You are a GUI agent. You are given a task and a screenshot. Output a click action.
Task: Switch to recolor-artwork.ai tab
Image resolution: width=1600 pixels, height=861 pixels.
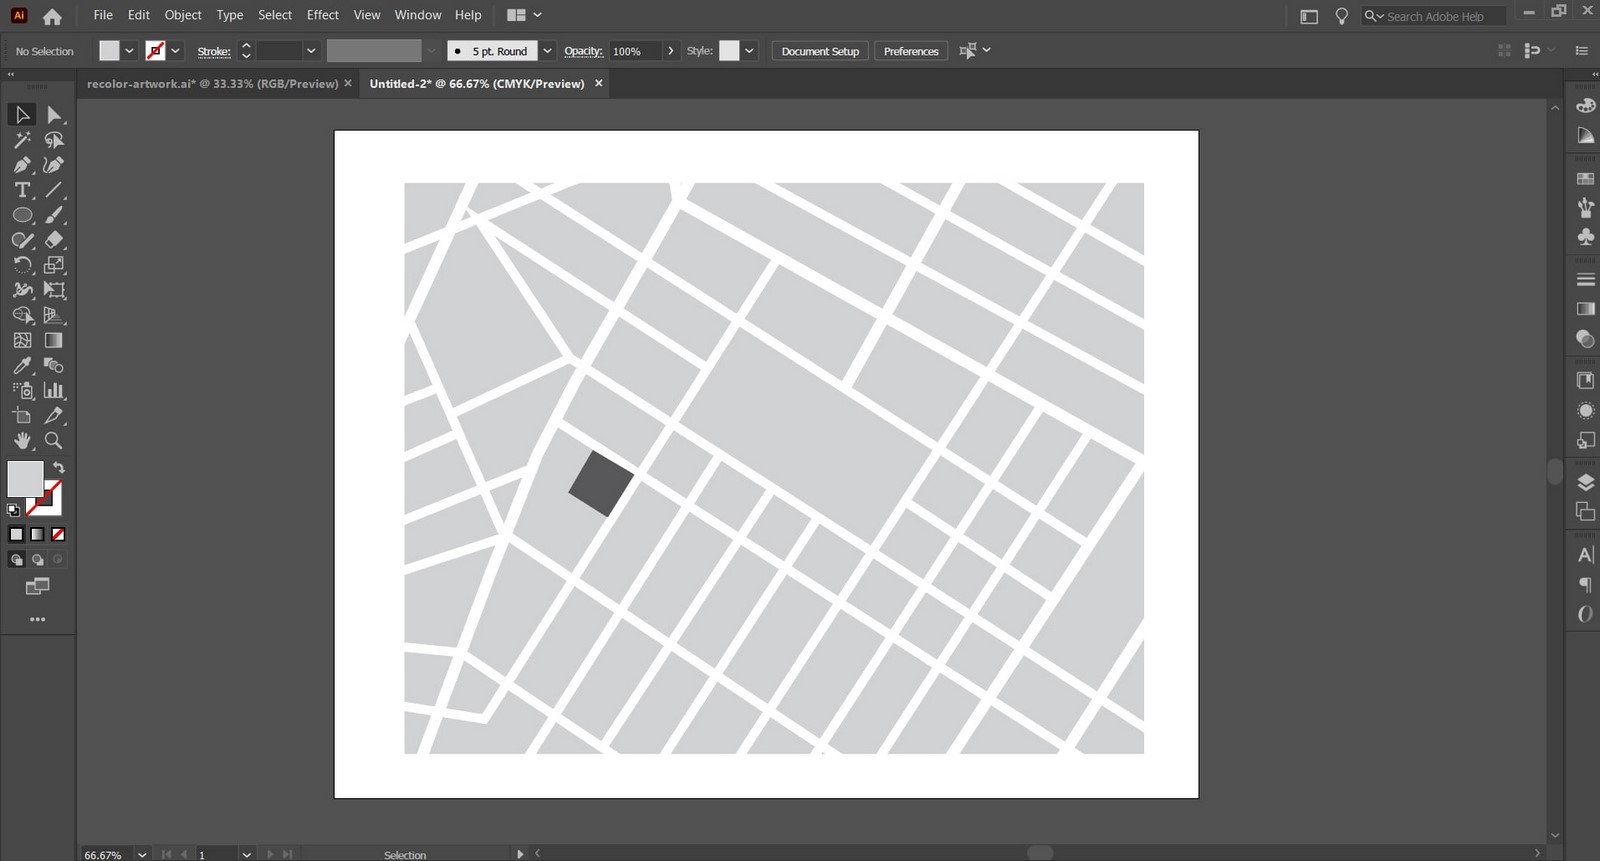[212, 84]
